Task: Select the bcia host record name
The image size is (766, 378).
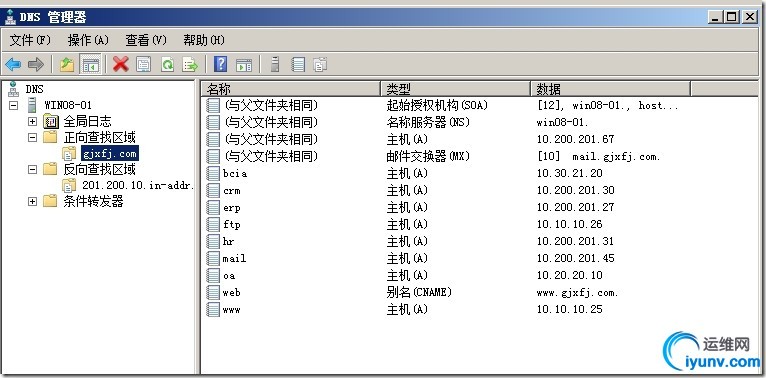Action: point(235,173)
